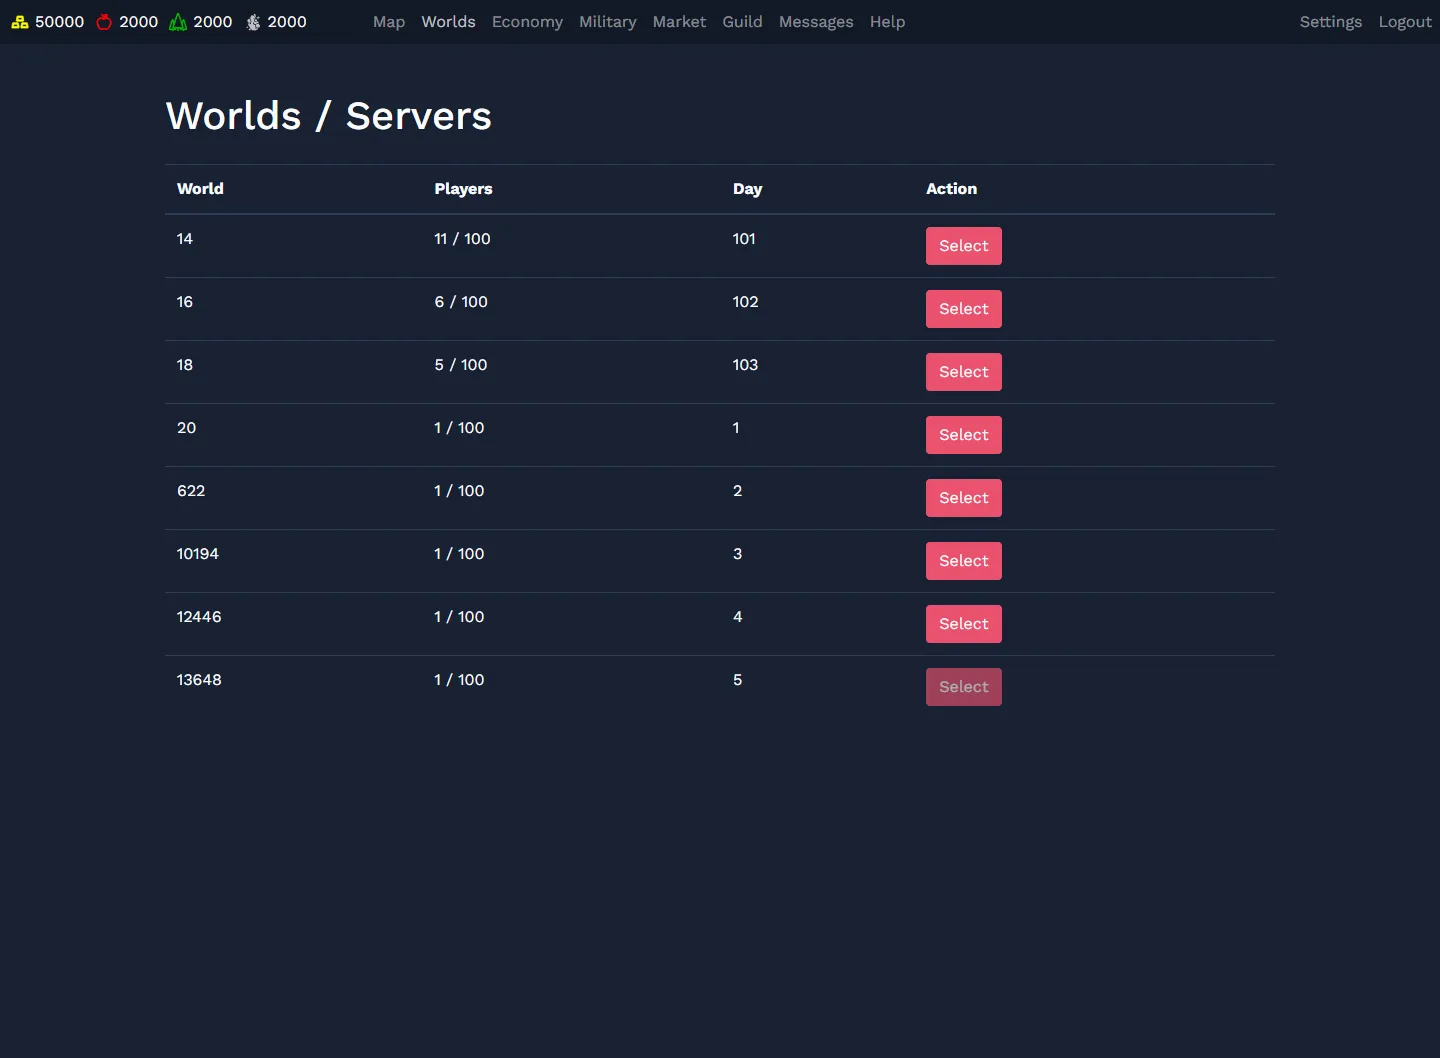Click the World column header
The image size is (1440, 1058).
pyautogui.click(x=200, y=189)
